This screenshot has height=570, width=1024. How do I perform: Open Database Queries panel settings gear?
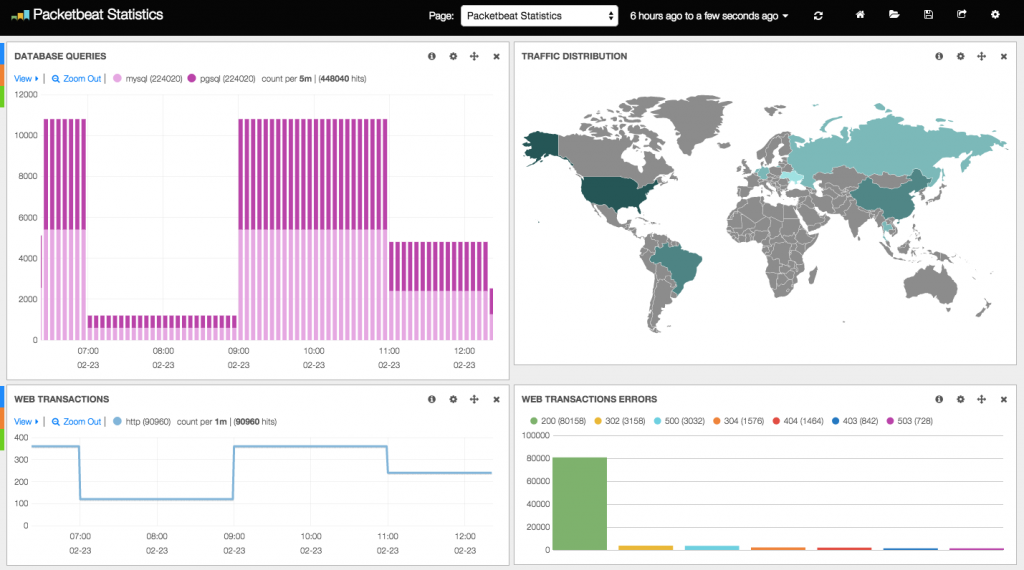(x=453, y=56)
